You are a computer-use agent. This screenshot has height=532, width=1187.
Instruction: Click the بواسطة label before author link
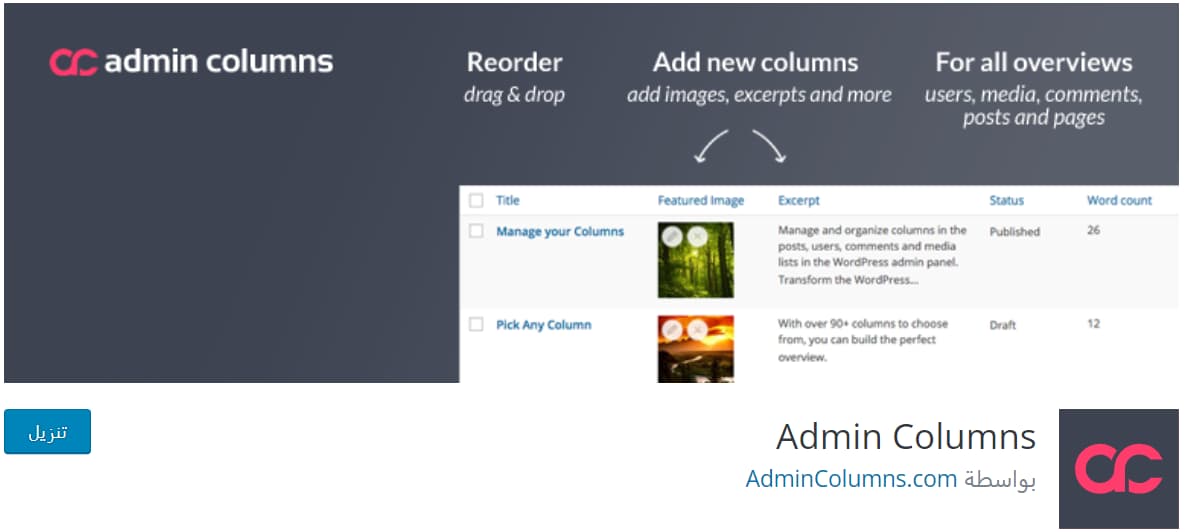1000,480
